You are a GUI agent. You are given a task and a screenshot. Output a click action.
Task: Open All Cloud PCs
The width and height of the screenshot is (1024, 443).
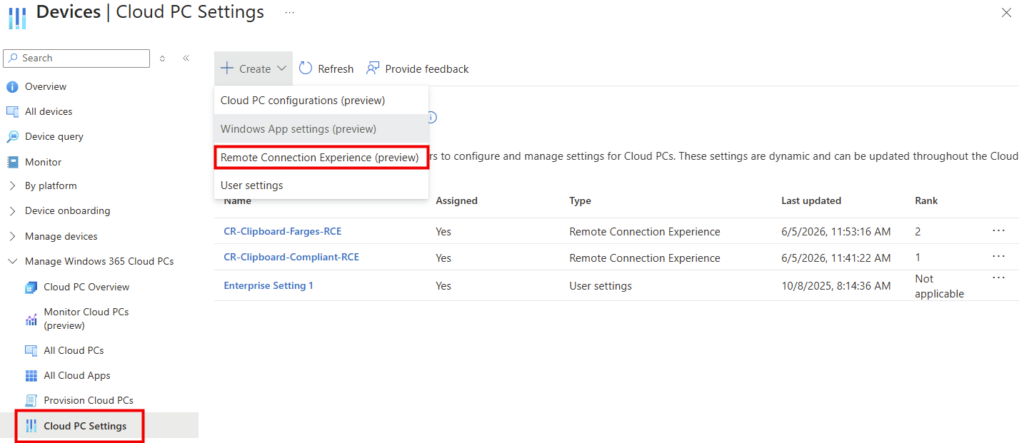(x=74, y=351)
